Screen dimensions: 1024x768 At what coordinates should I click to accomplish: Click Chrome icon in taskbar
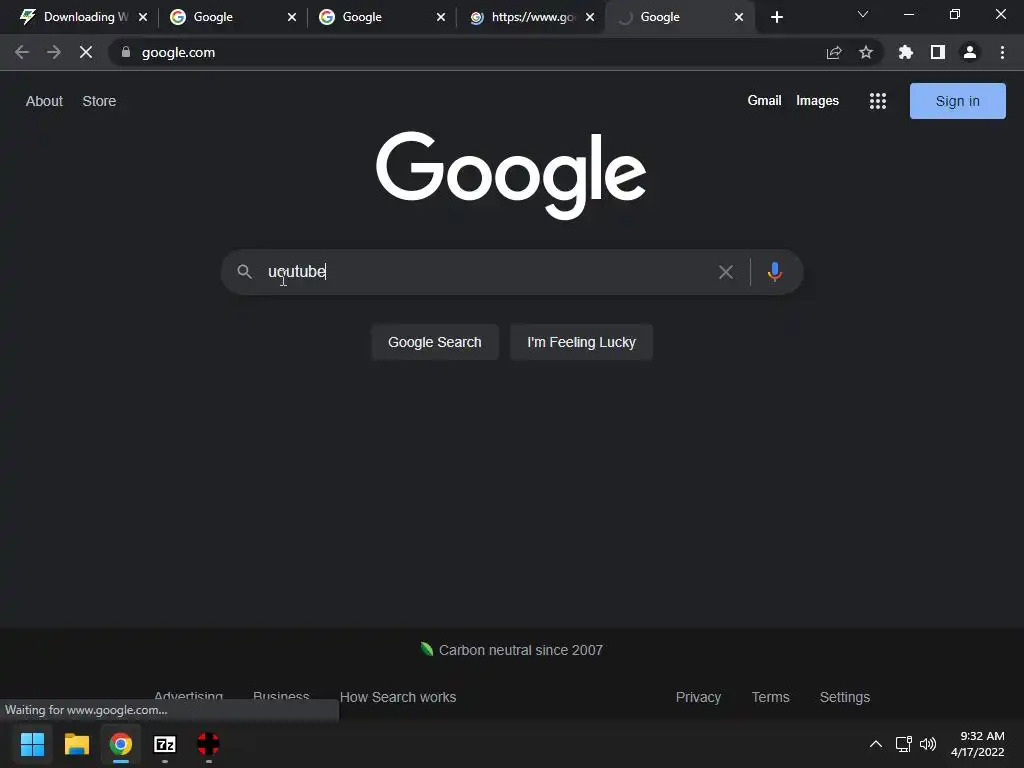(121, 744)
